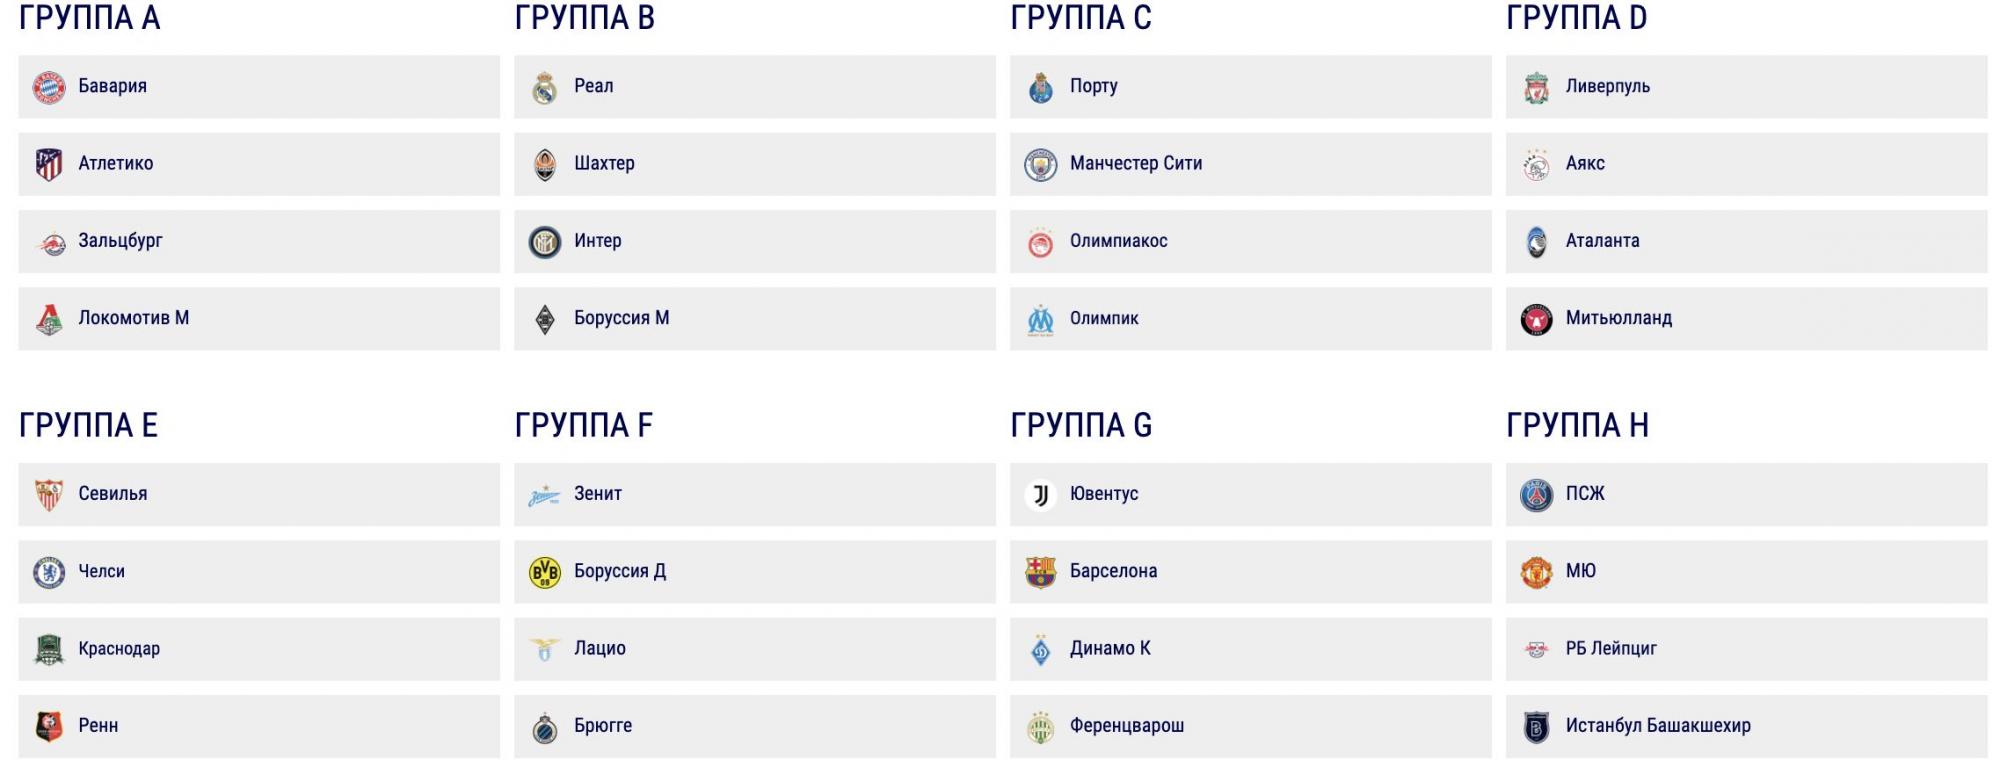Click the PSG club crest
This screenshot has height=760, width=2000.
pos(1536,495)
